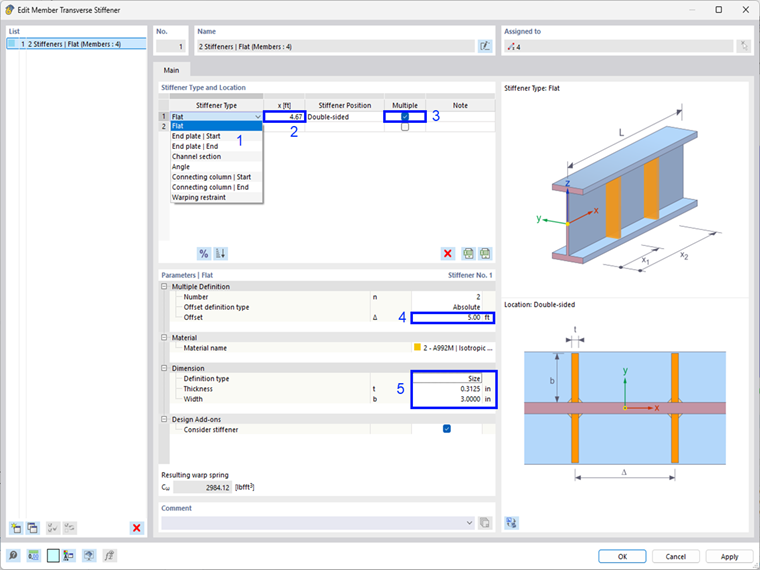Click the application icon in title bar
The height and width of the screenshot is (570, 760).
[9, 10]
